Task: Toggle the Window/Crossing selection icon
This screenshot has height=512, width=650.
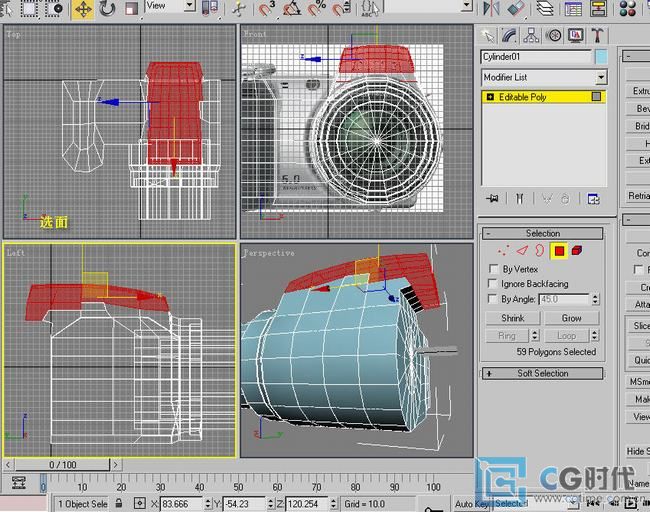Action: coord(53,8)
